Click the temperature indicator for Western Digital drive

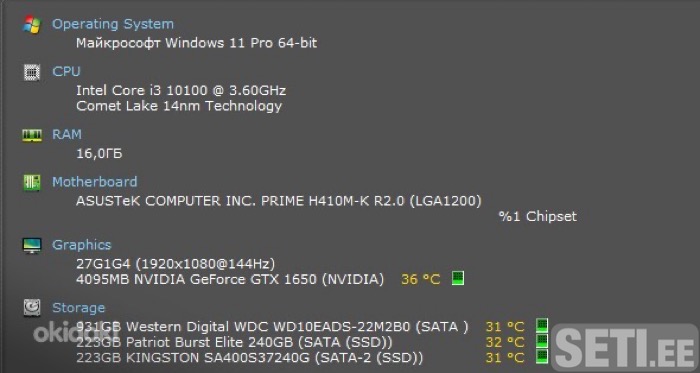[542, 325]
